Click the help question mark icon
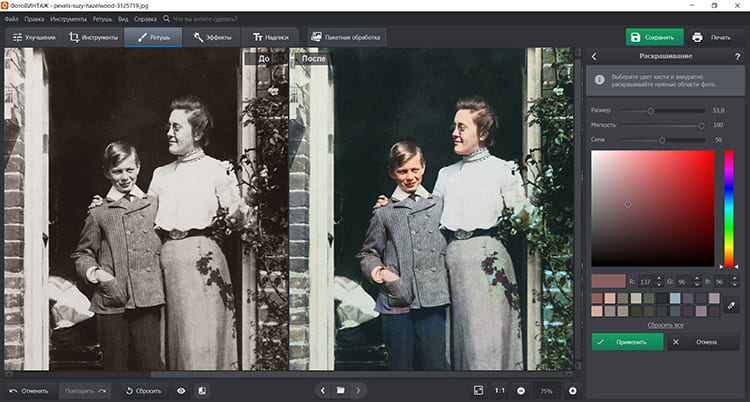This screenshot has width=750, height=402. pyautogui.click(x=738, y=57)
